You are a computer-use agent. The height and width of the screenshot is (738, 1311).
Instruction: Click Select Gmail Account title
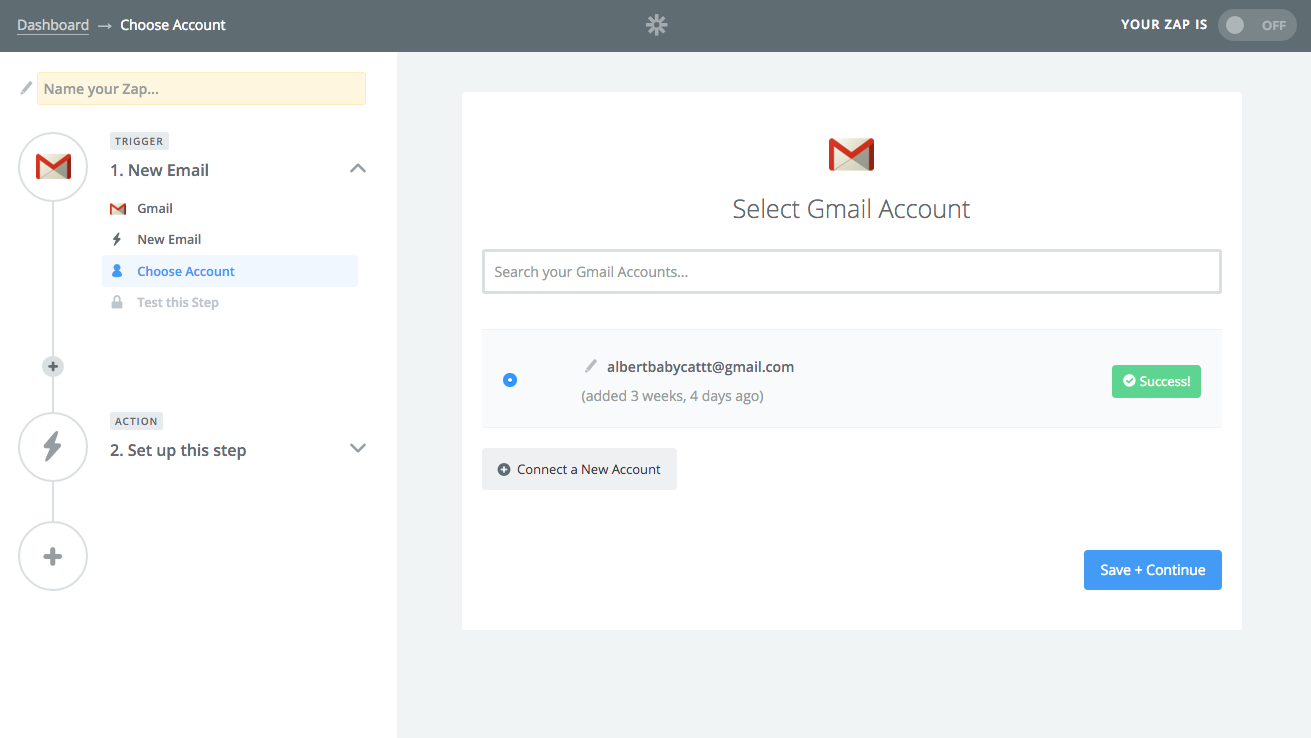[x=851, y=209]
